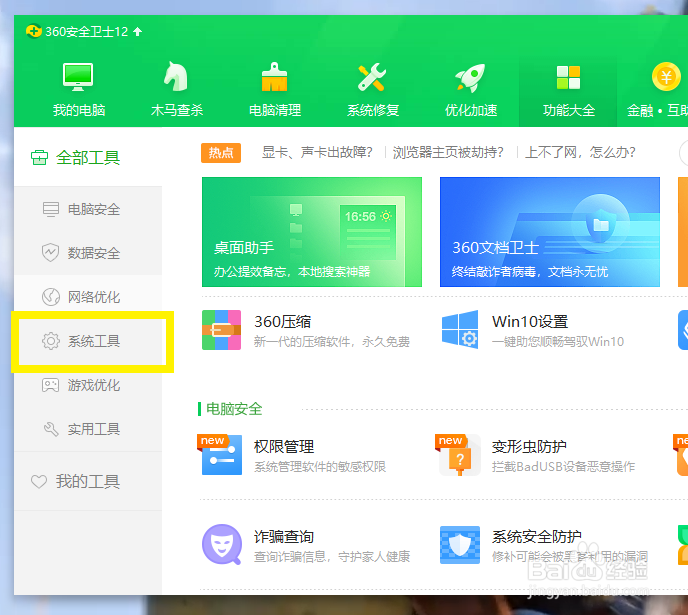Open the 桌面助手 banner

312,232
